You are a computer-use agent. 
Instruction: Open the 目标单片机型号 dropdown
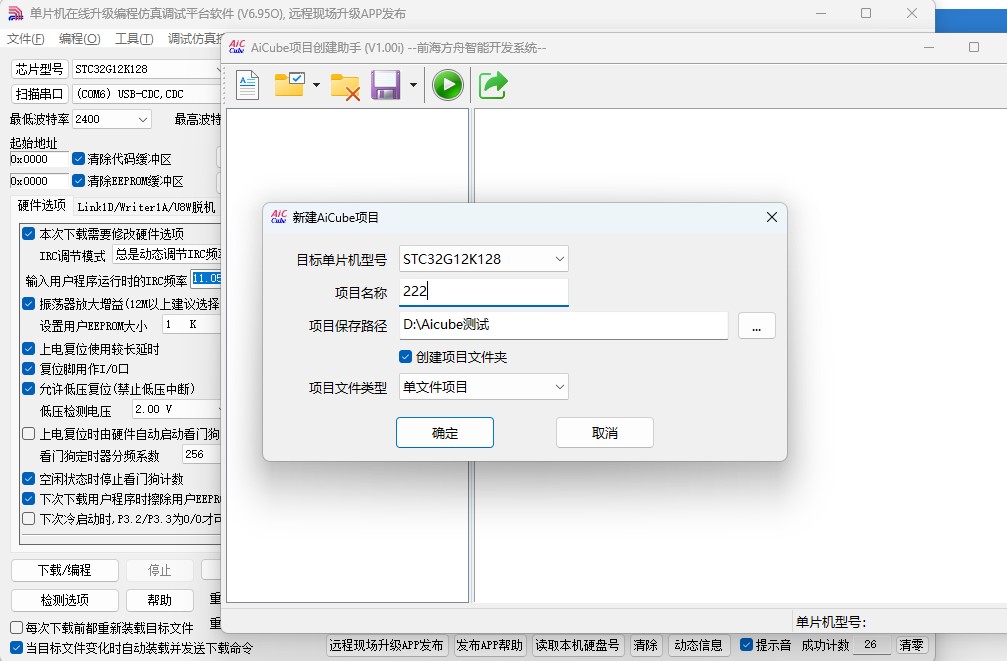(484, 259)
